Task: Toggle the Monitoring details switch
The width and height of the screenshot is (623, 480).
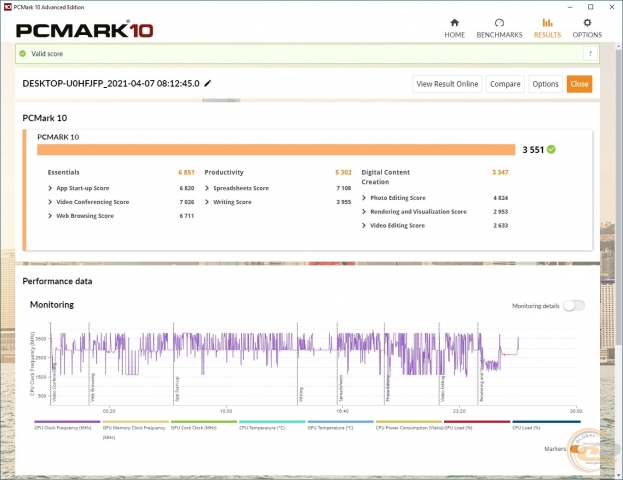Action: click(574, 306)
